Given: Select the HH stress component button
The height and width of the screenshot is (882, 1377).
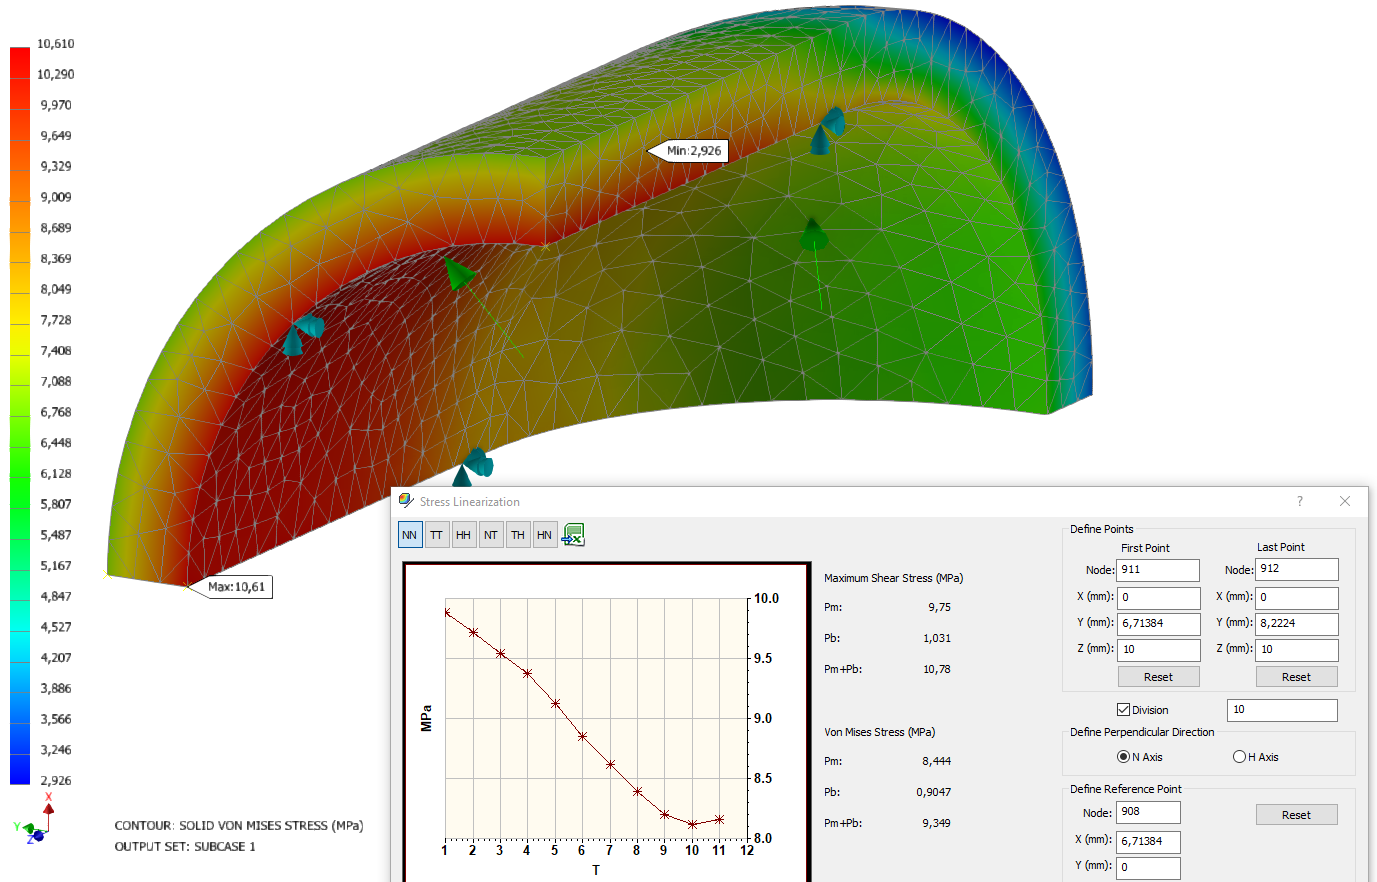Looking at the screenshot, I should [x=464, y=535].
